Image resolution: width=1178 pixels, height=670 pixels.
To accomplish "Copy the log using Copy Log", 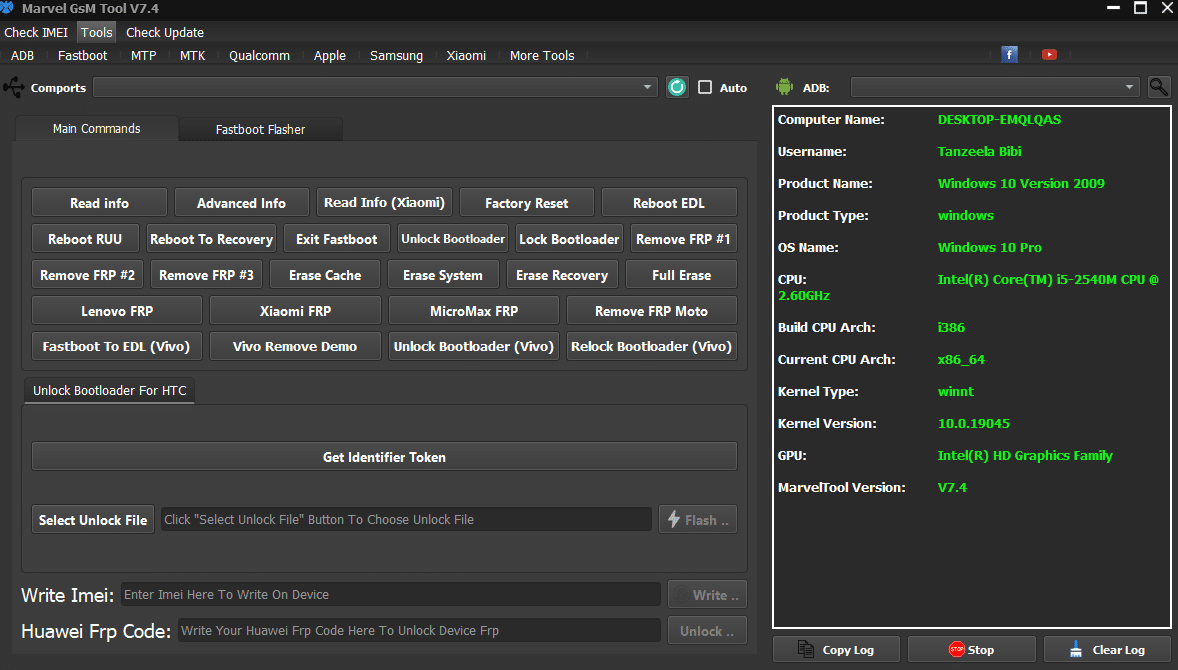I will 836,649.
